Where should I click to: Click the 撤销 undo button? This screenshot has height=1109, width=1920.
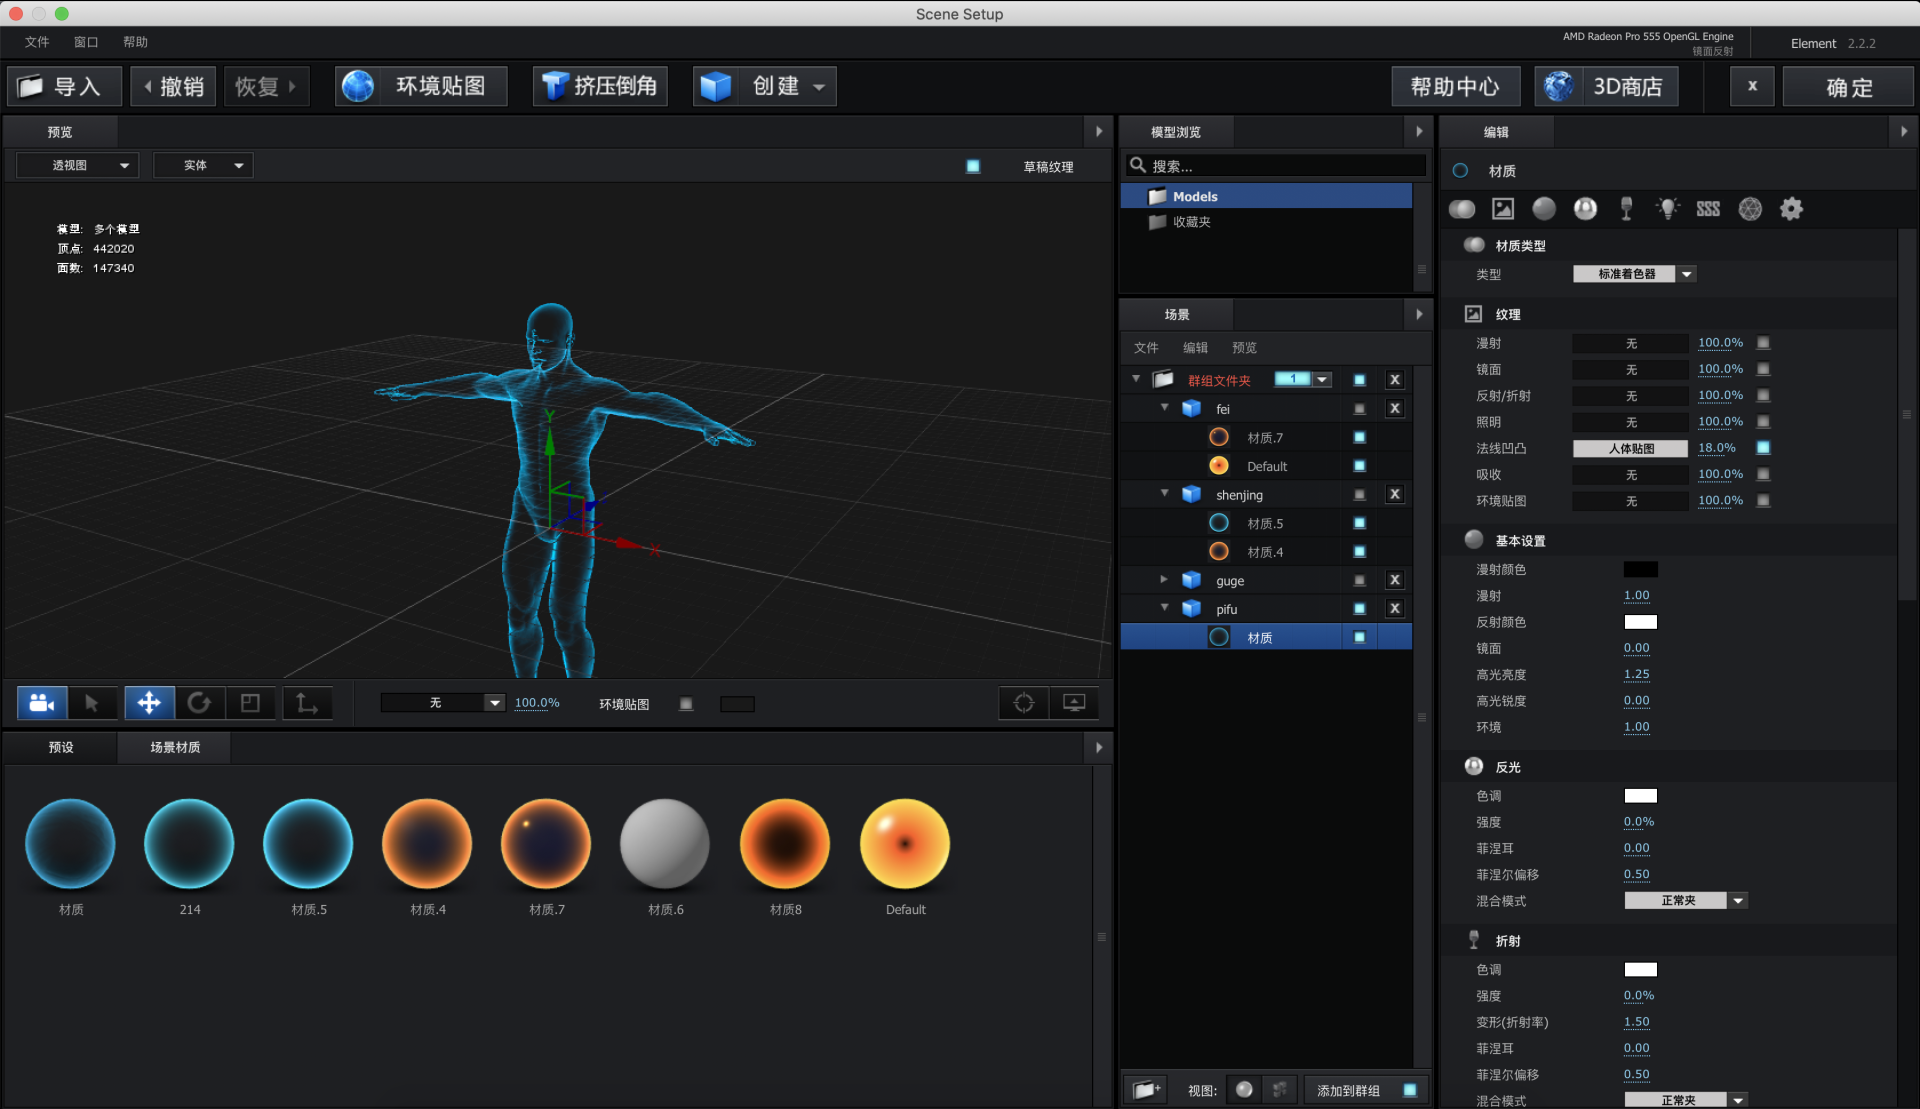(173, 87)
